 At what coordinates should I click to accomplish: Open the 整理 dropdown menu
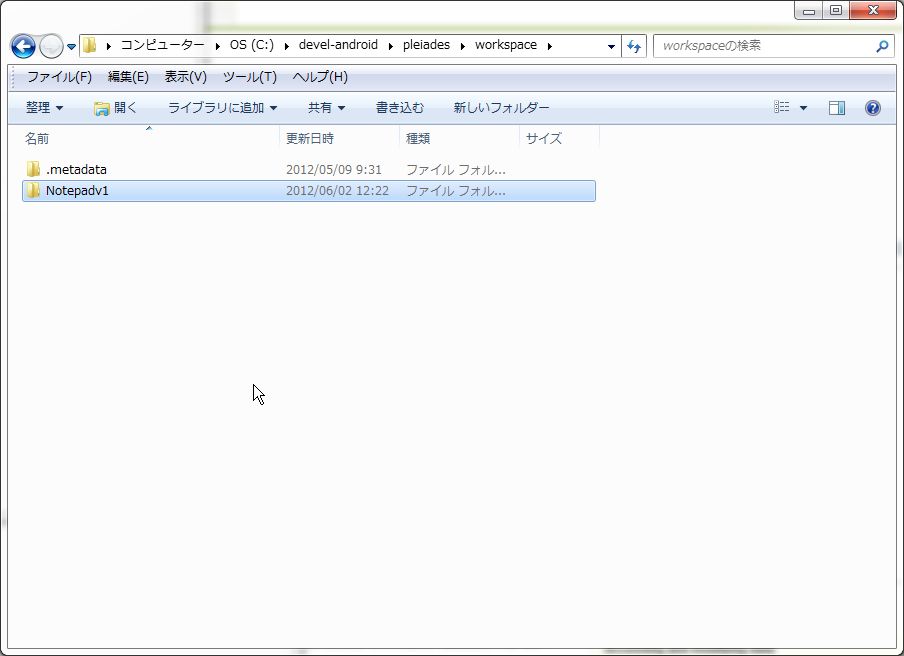pyautogui.click(x=45, y=107)
